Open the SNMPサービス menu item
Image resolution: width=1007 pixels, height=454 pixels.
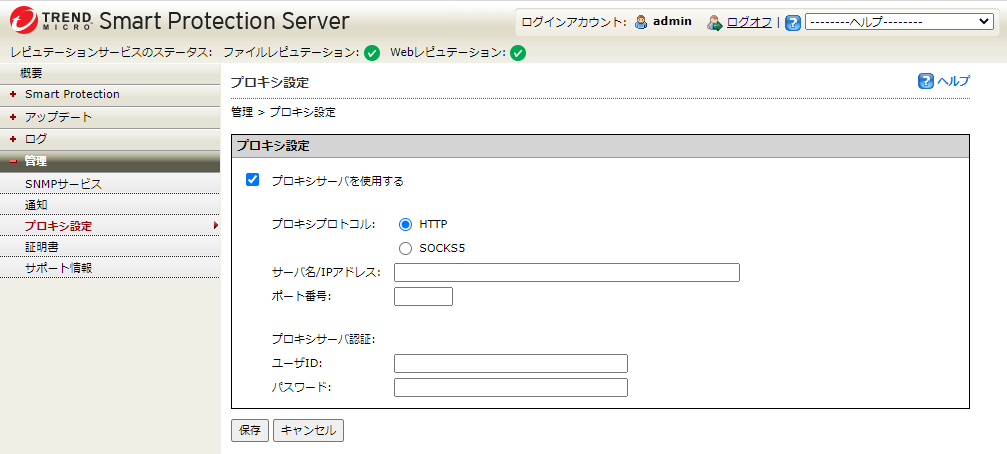click(x=63, y=184)
